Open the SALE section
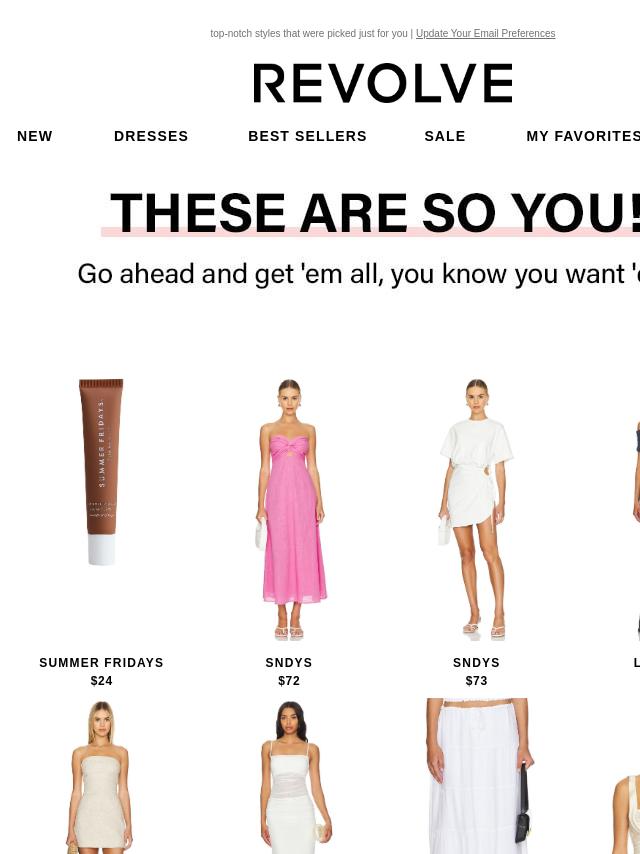Viewport: 640px width, 854px height. [x=445, y=136]
